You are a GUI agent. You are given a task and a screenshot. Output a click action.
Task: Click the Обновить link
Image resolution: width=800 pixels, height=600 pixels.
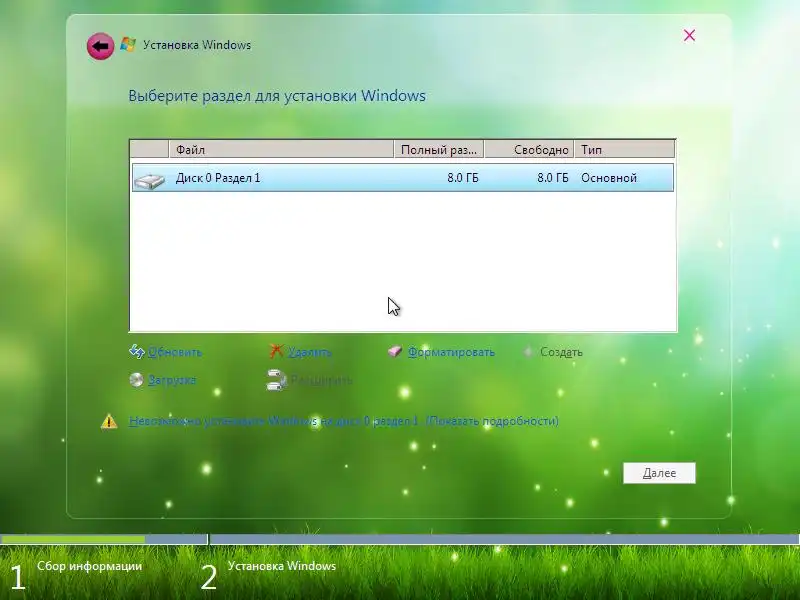[x=174, y=352]
